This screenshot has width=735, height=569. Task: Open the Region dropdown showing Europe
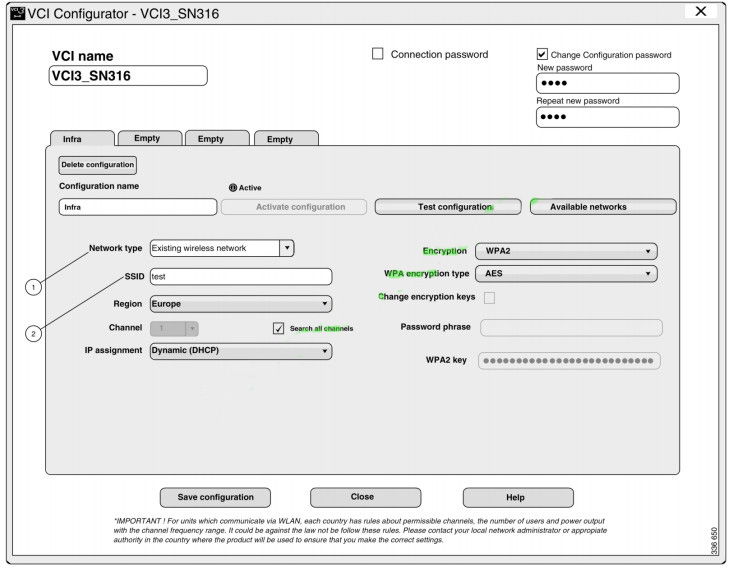[241, 304]
